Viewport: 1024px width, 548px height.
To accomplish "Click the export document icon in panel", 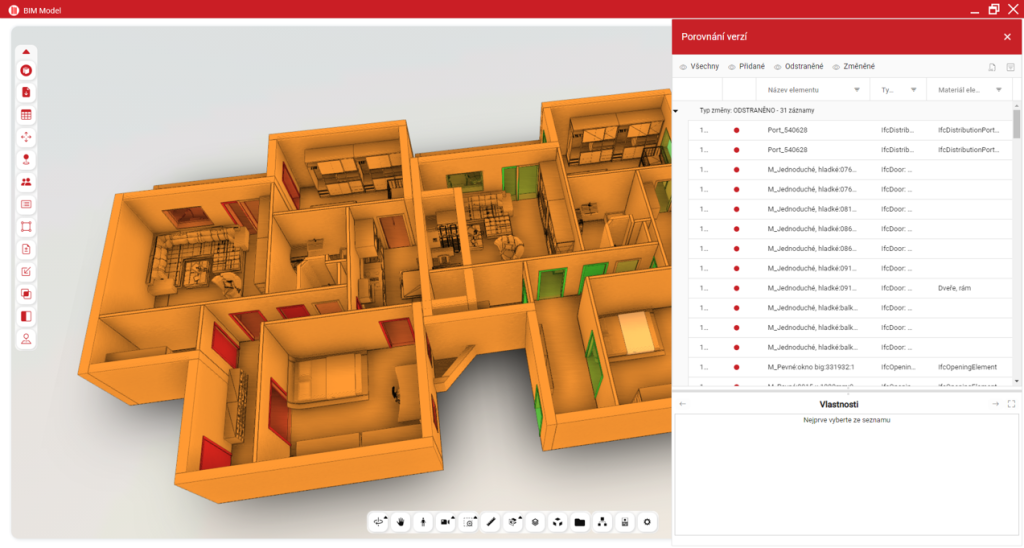I will (x=991, y=67).
